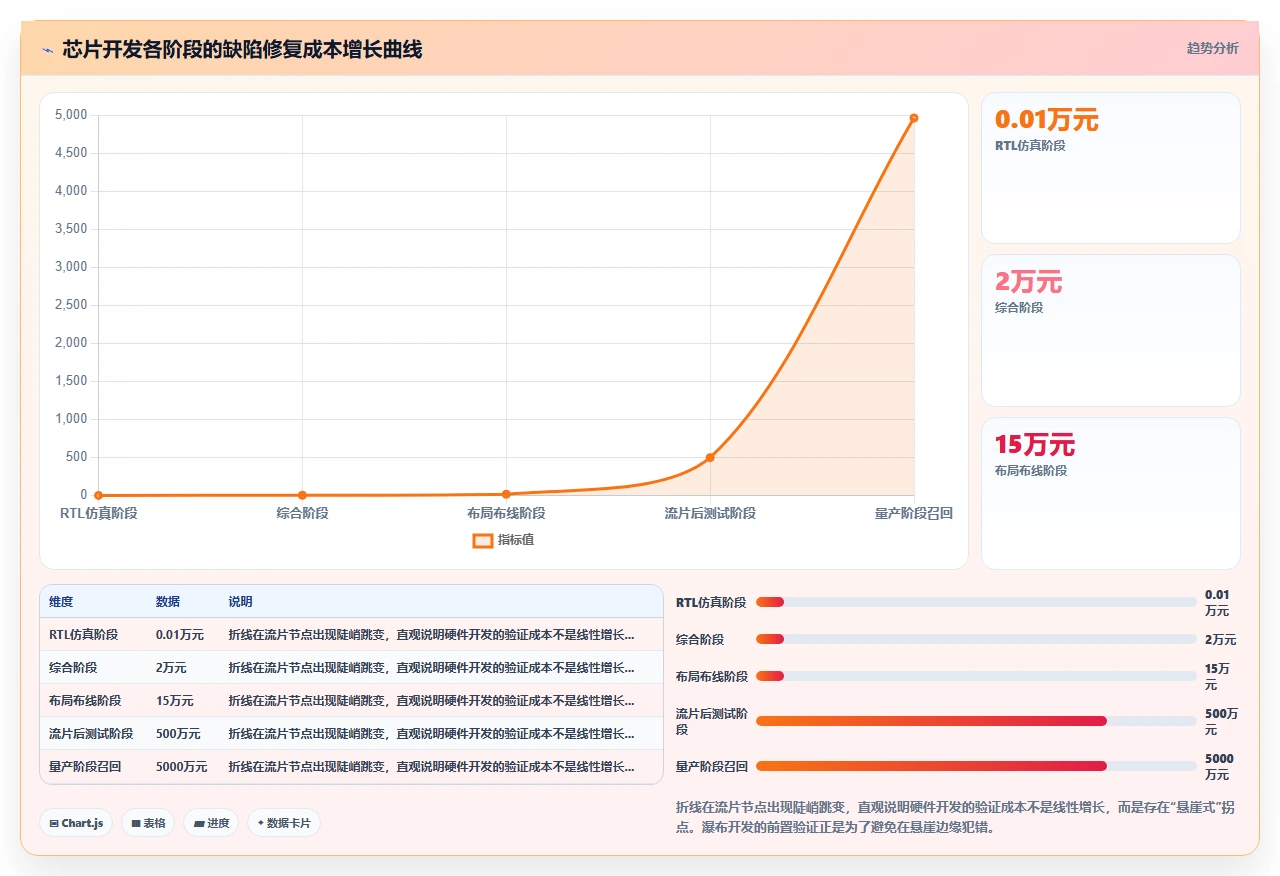Image resolution: width=1280 pixels, height=876 pixels.
Task: Click the RTL仿真阶段 progress bar
Action: click(976, 602)
